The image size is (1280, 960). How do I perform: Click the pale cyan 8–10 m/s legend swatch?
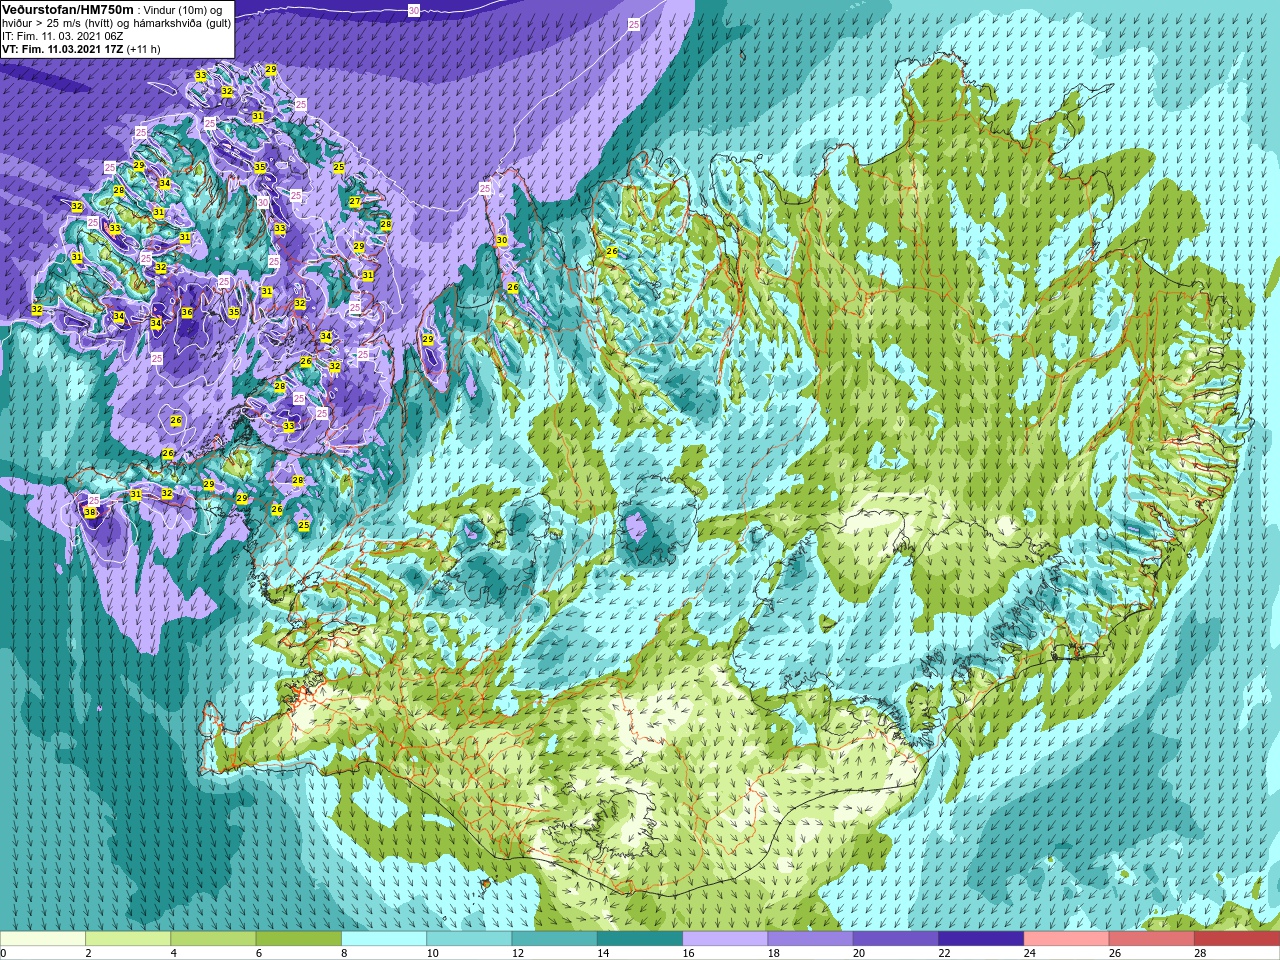pyautogui.click(x=384, y=939)
